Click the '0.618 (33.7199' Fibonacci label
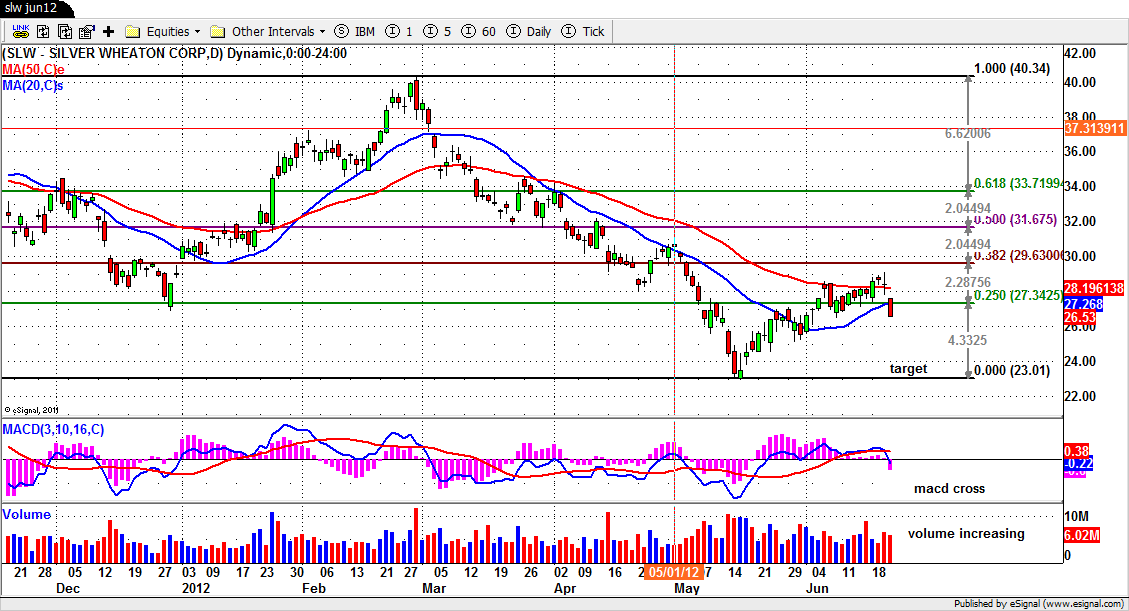Screen dimensions: 1129x611 (x=1017, y=184)
